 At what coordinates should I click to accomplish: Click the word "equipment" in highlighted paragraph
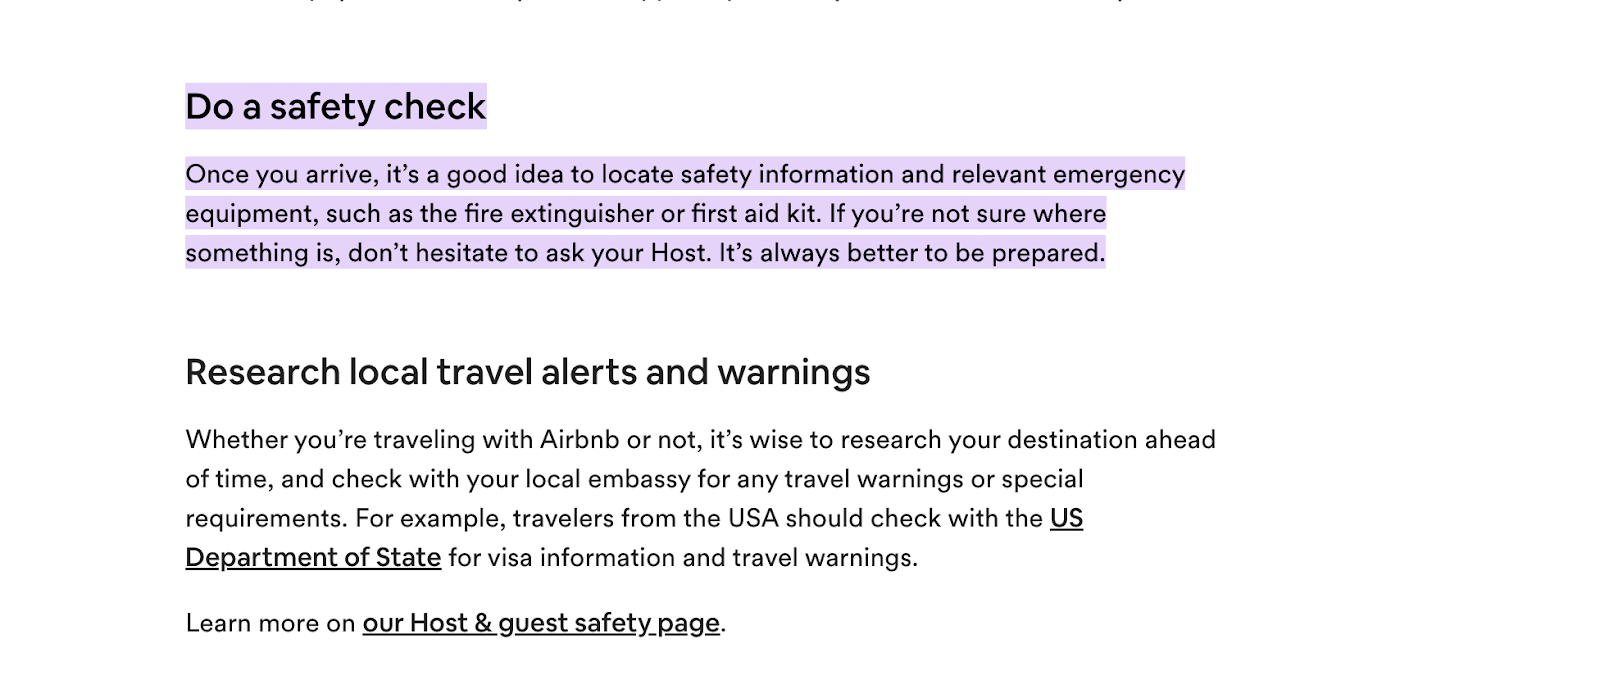tap(235, 214)
